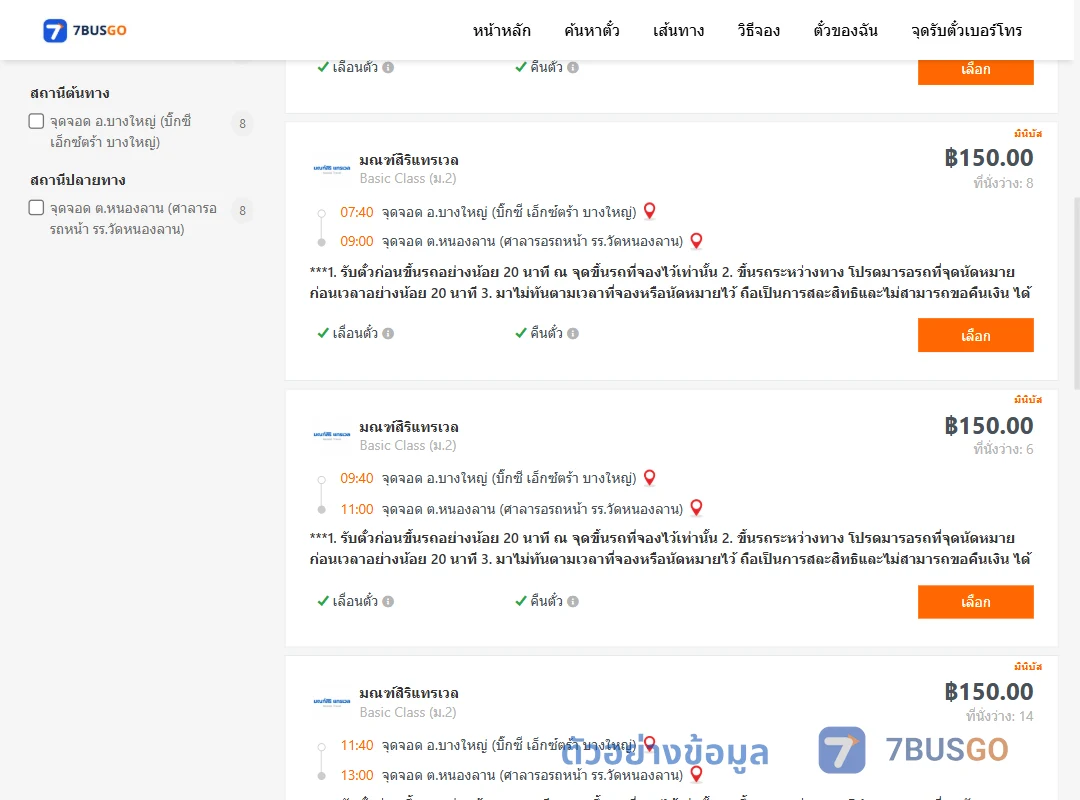Image resolution: width=1080 pixels, height=800 pixels.
Task: Open ตั๋วของฉัน in the top menu
Action: (845, 30)
